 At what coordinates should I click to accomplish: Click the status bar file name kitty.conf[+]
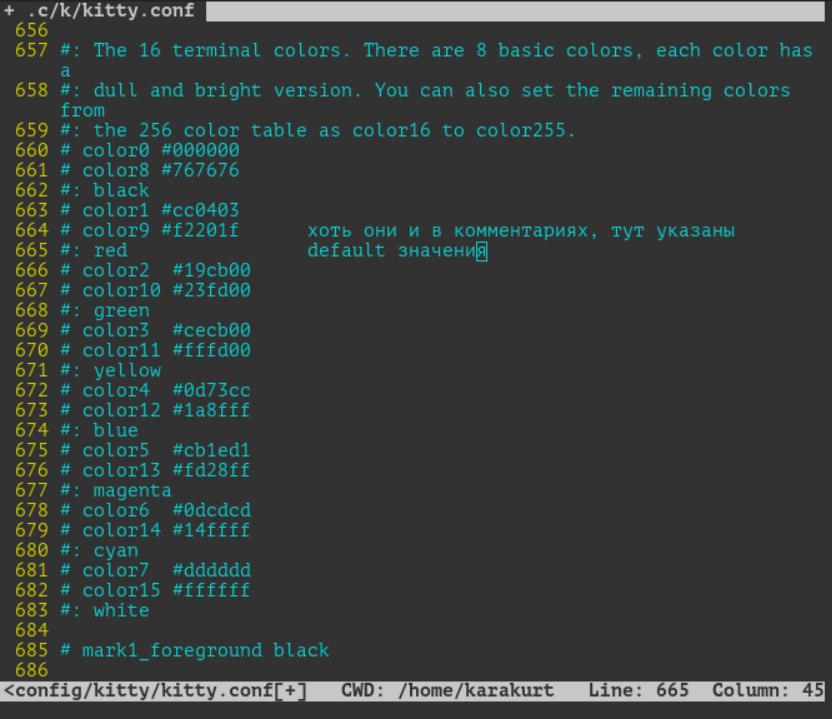coord(155,690)
